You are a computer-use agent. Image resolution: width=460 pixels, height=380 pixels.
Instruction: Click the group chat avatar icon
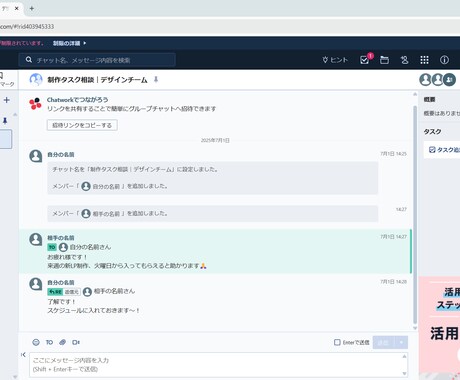point(36,80)
